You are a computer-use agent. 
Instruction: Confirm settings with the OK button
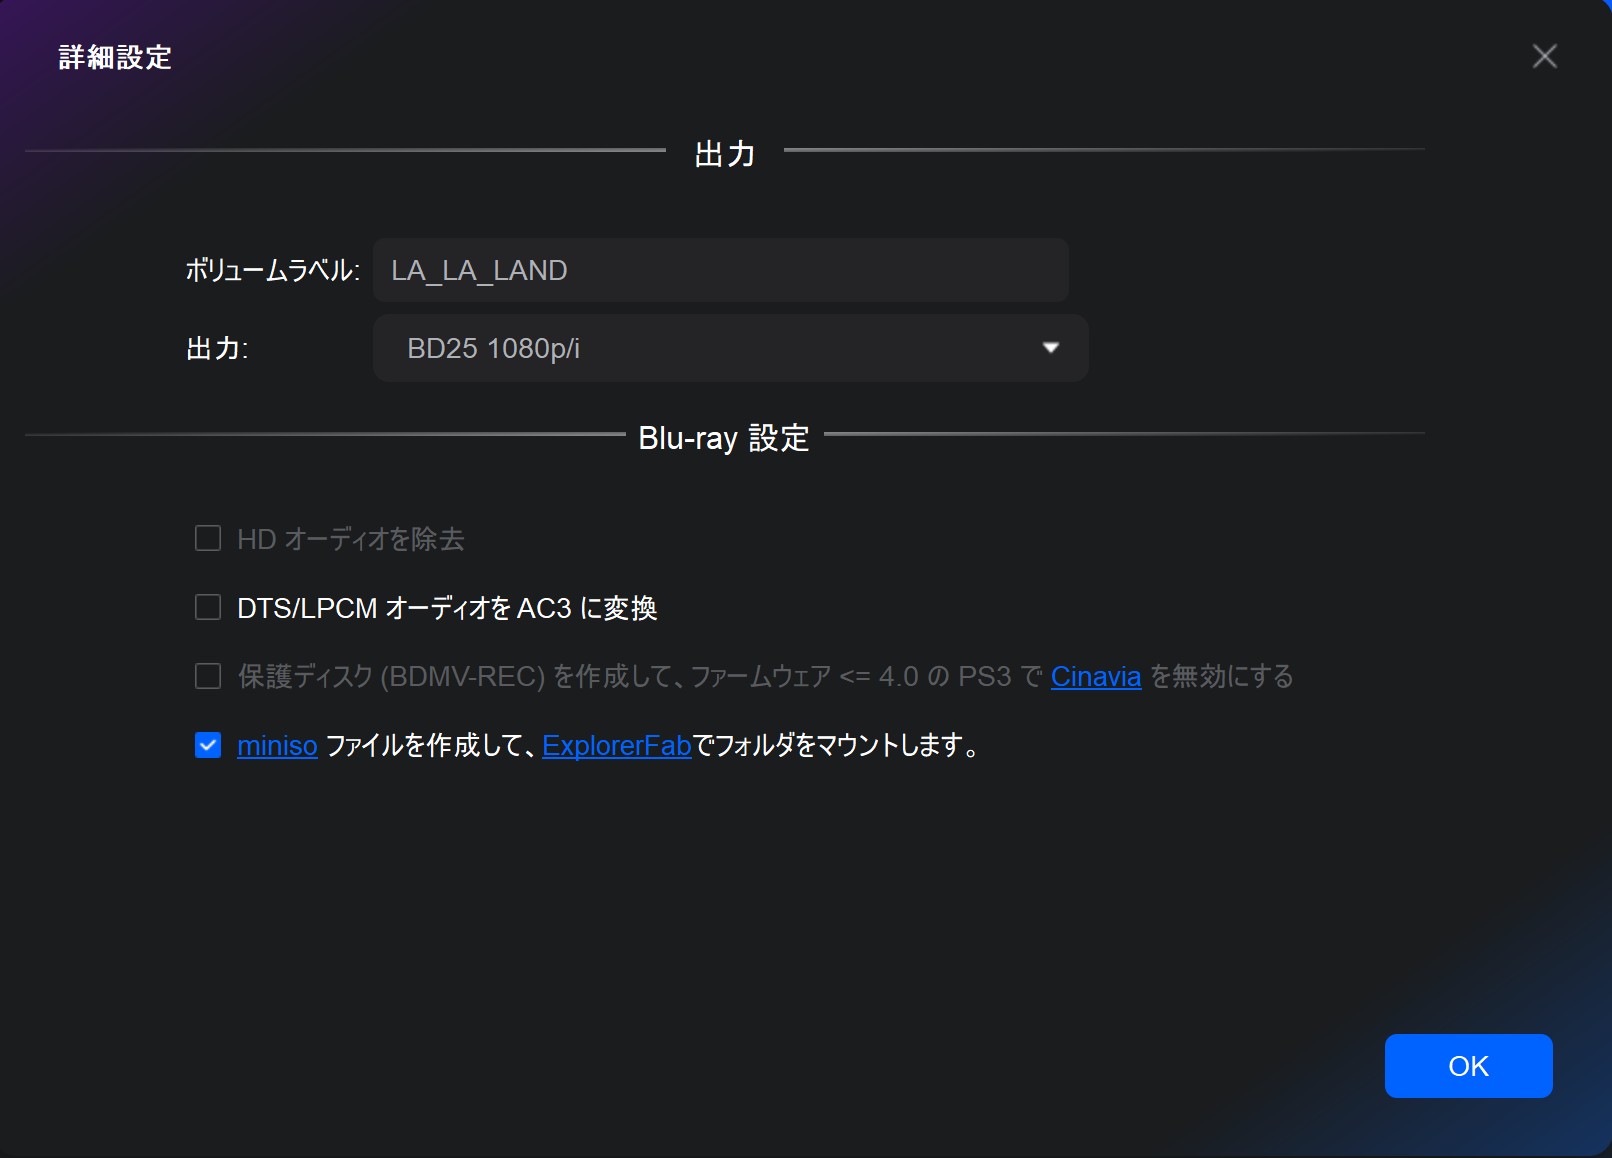click(x=1468, y=1066)
